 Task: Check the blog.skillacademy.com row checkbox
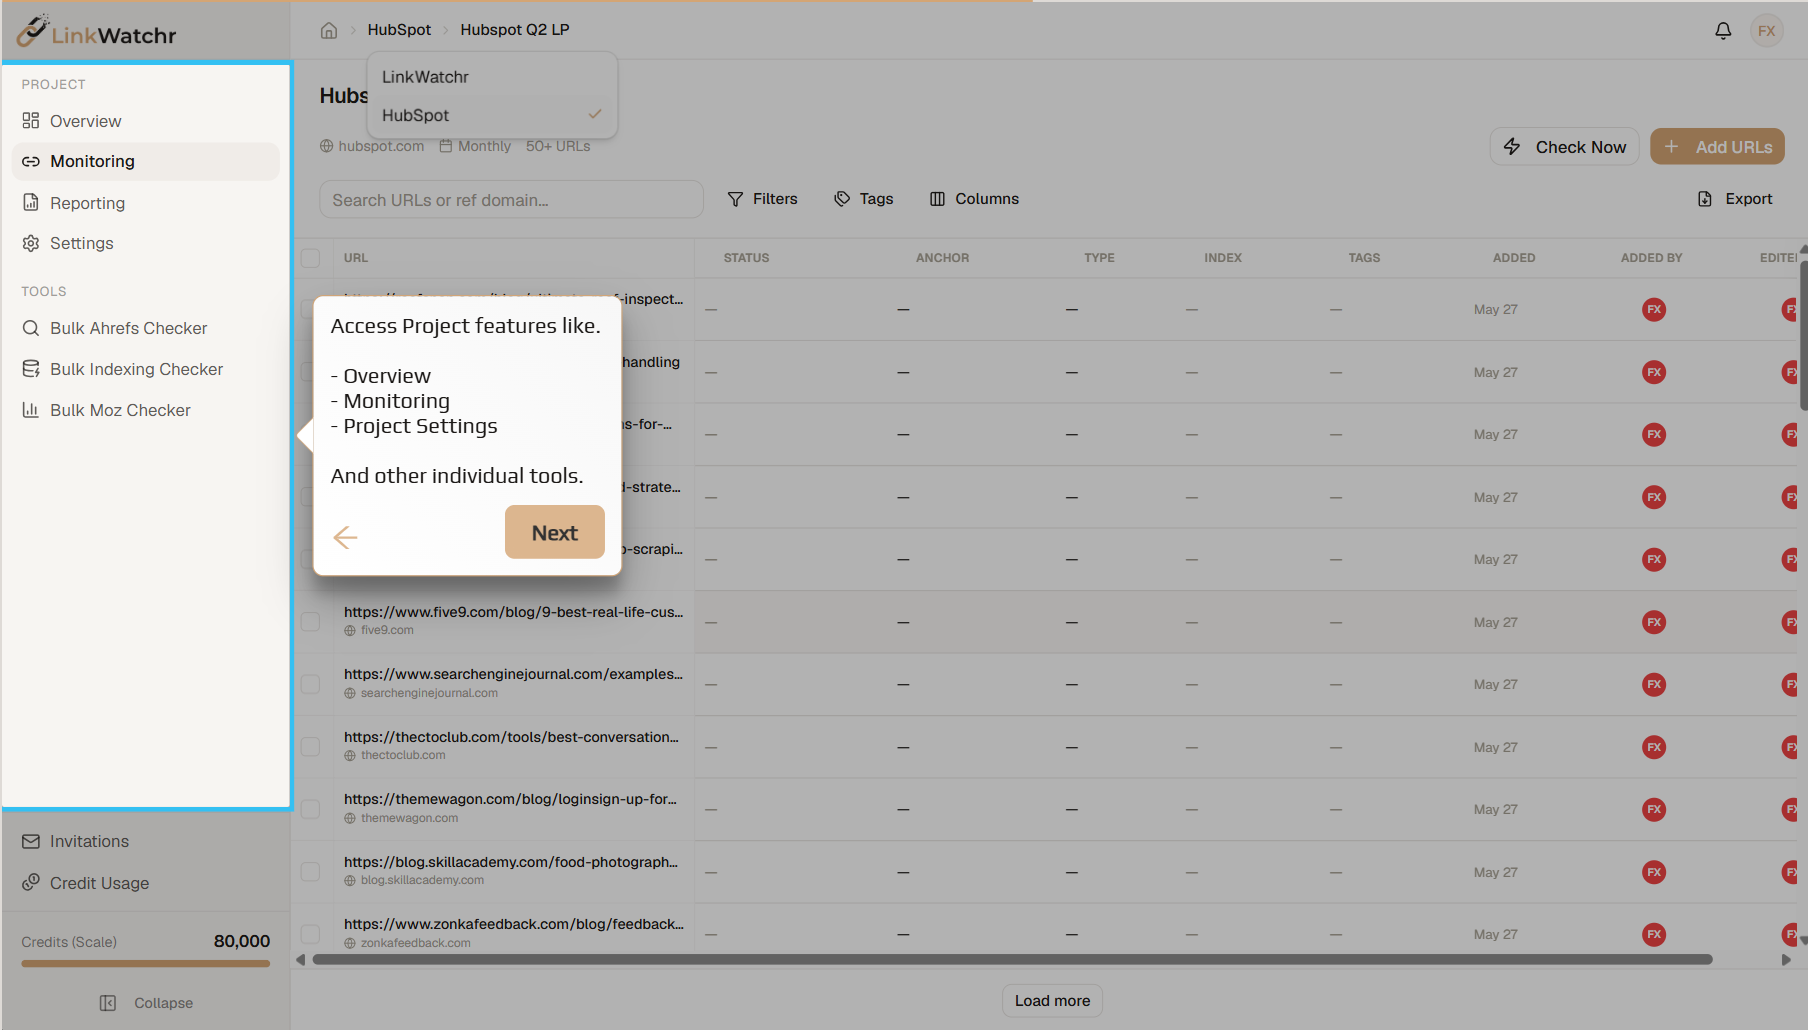[x=310, y=872]
